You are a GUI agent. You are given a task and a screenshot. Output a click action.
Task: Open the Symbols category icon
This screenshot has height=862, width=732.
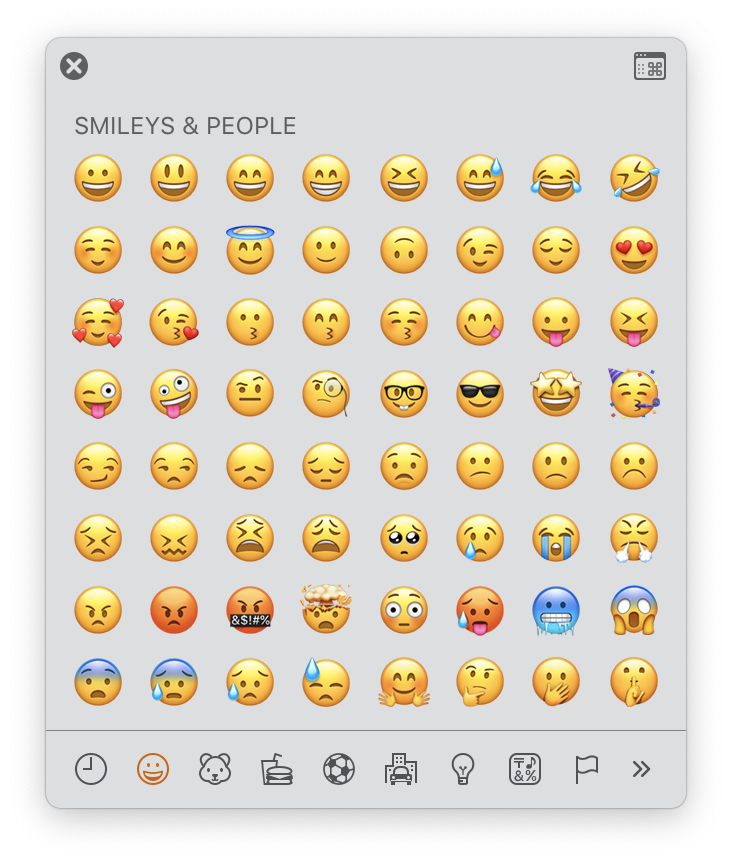(x=525, y=769)
